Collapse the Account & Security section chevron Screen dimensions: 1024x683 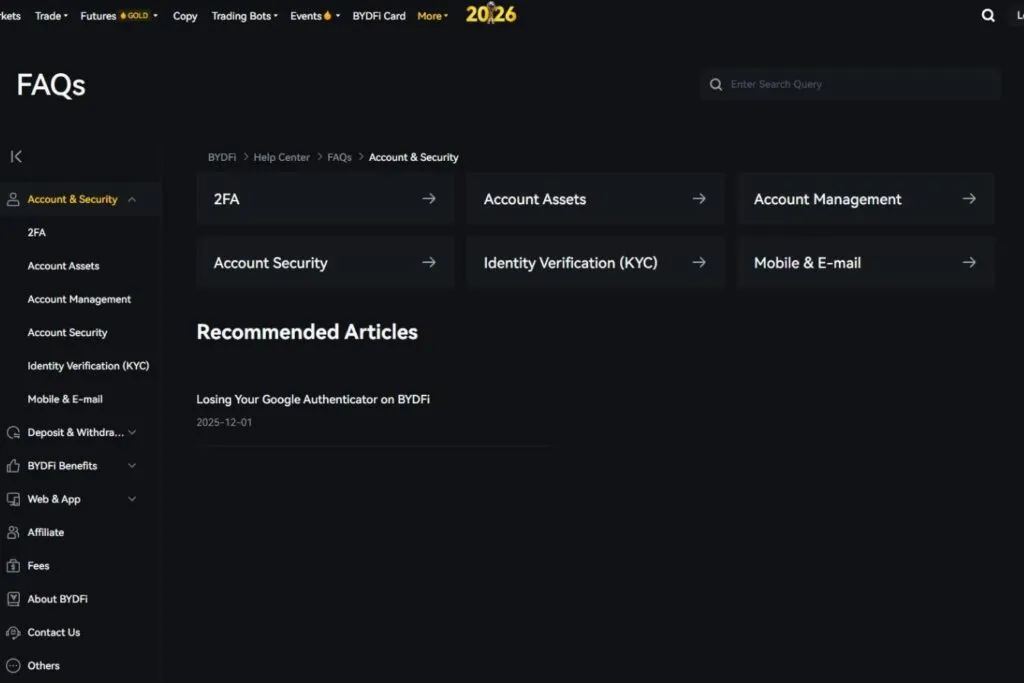(x=132, y=199)
